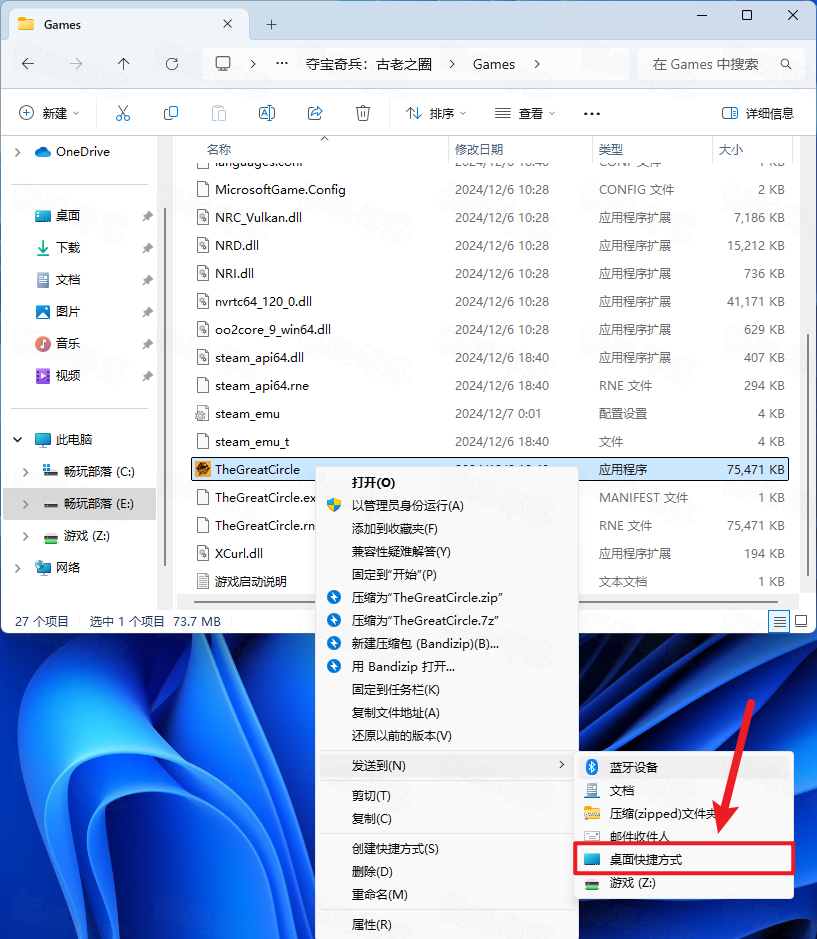The width and height of the screenshot is (817, 939).
Task: Click the 在 Games 中搜索 search box
Action: point(721,64)
